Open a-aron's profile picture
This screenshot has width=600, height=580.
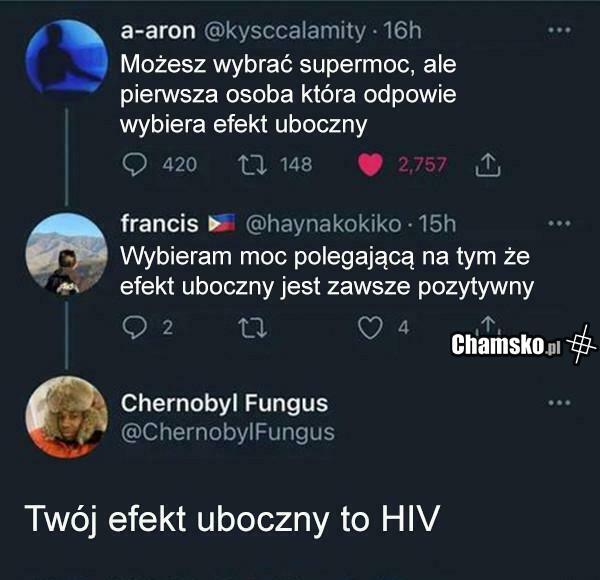pos(67,57)
